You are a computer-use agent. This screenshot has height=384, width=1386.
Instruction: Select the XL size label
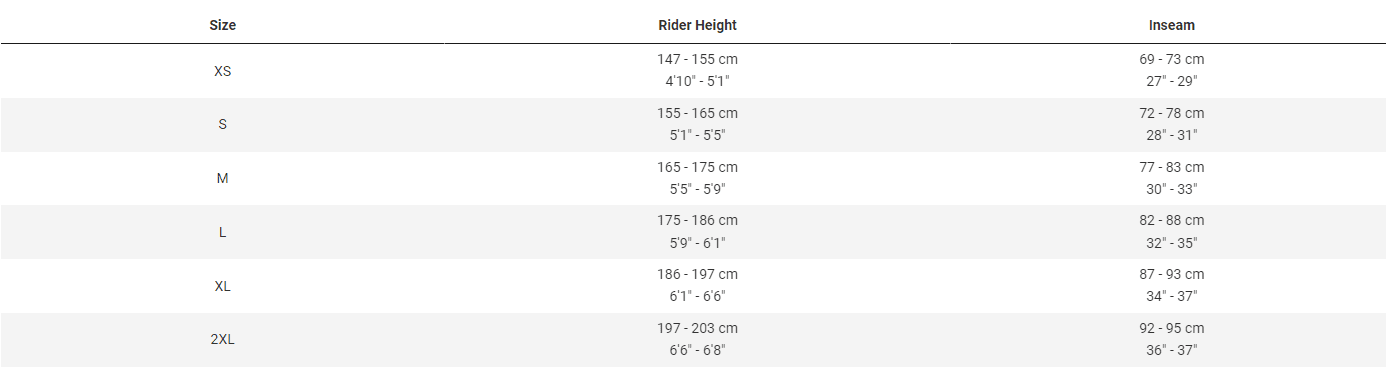pyautogui.click(x=222, y=286)
